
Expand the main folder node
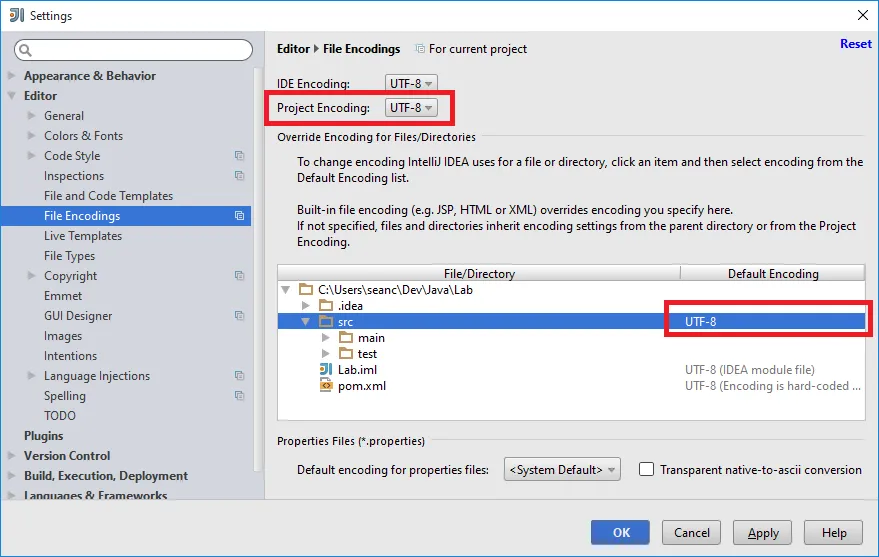pyautogui.click(x=325, y=338)
